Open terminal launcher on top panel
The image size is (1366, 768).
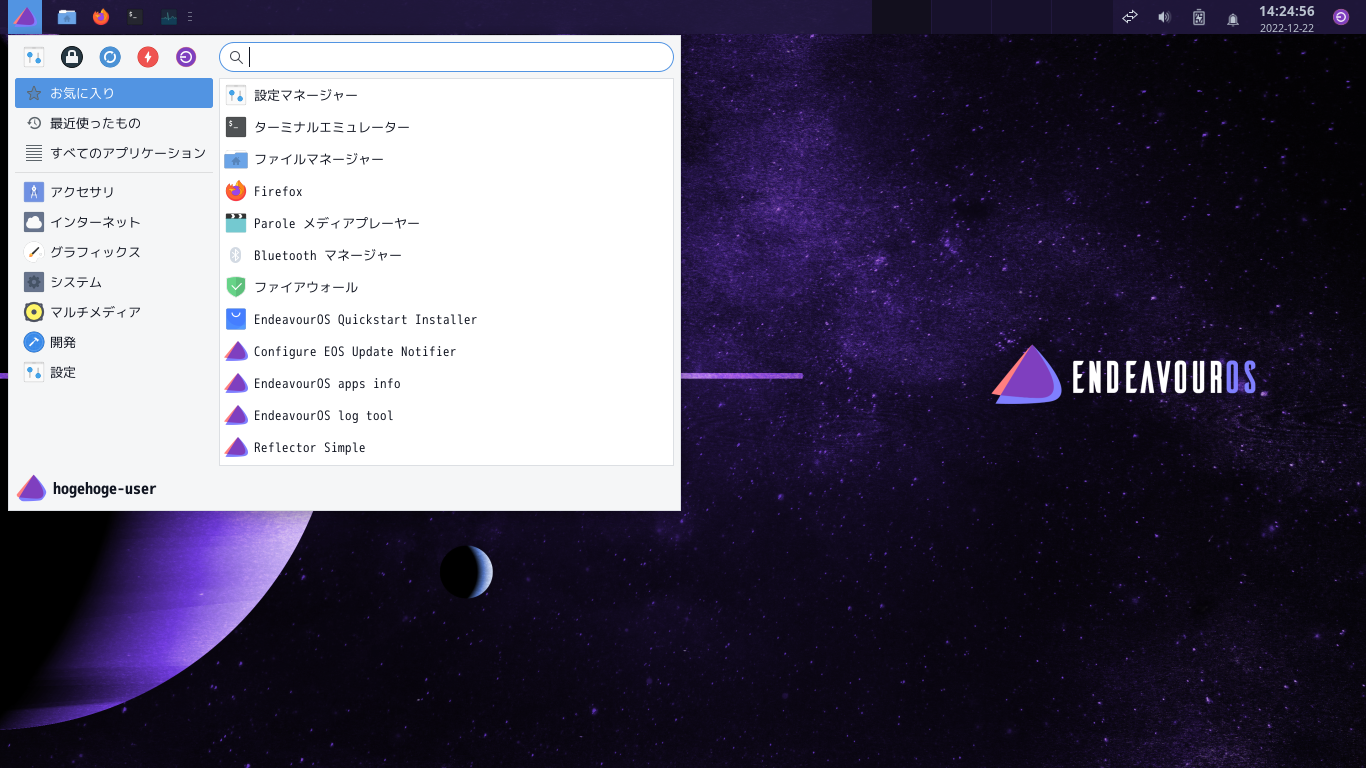pyautogui.click(x=134, y=16)
